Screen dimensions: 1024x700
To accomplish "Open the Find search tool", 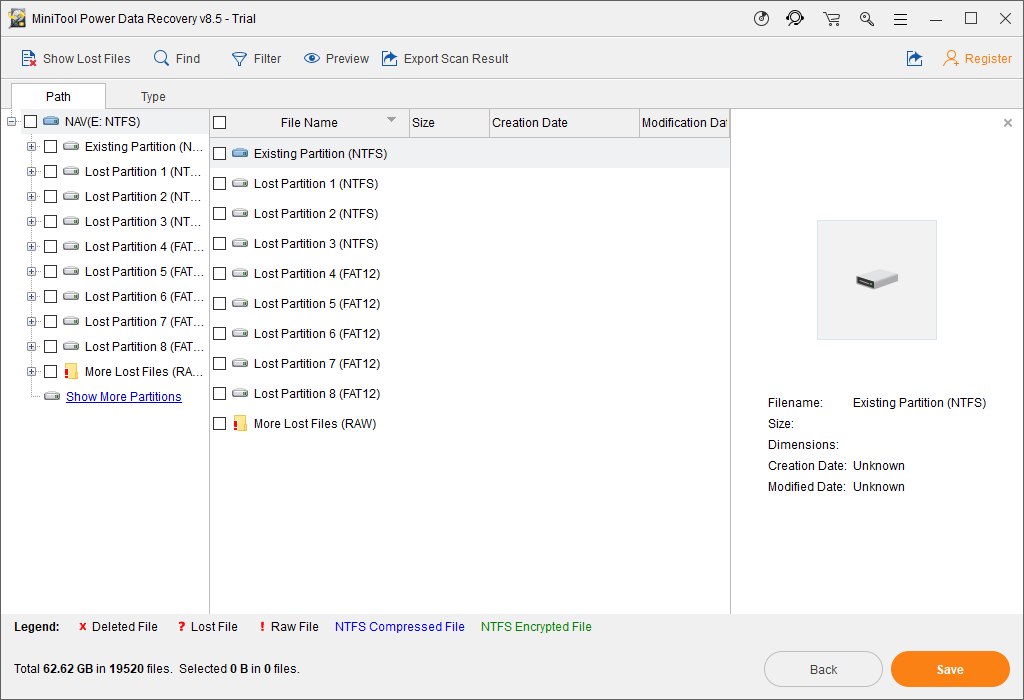I will [x=162, y=59].
